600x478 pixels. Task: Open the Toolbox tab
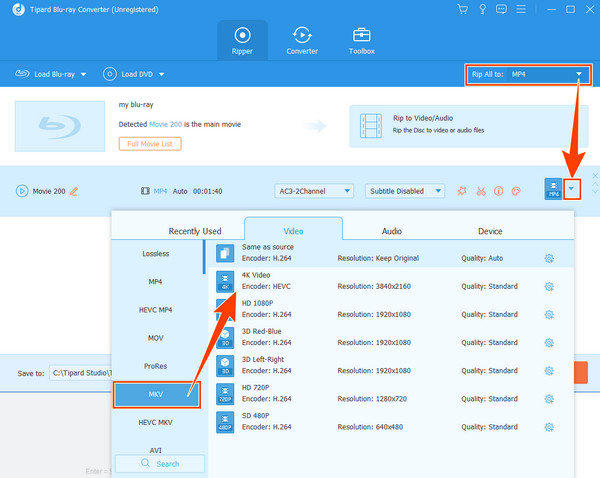(362, 41)
